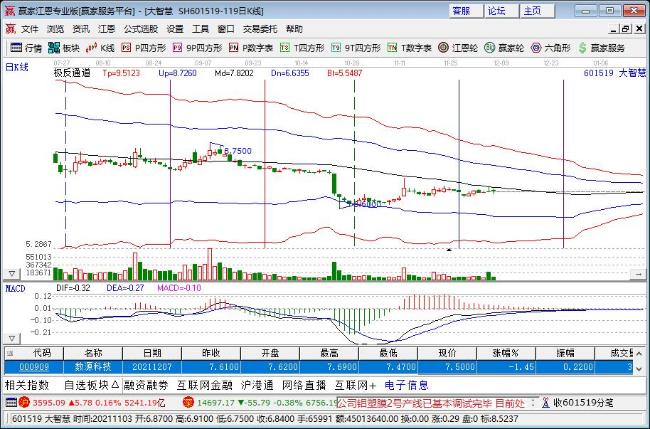Switch to K线 chart tool
Screen dimensions: 650x429
[x=100, y=48]
